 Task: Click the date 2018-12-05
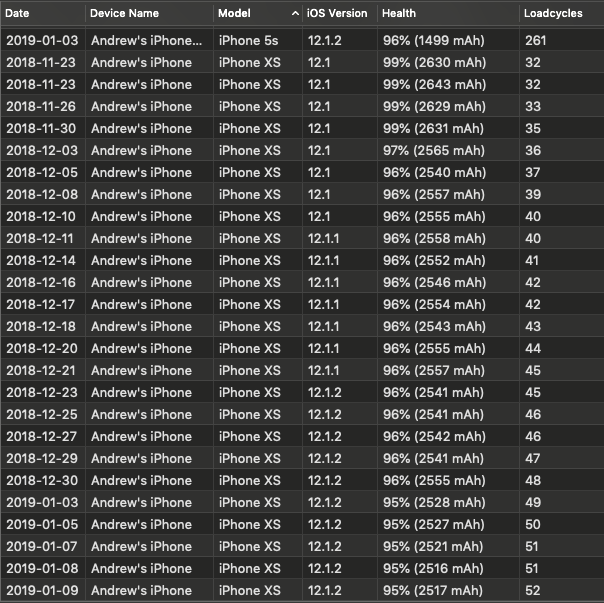pos(42,172)
